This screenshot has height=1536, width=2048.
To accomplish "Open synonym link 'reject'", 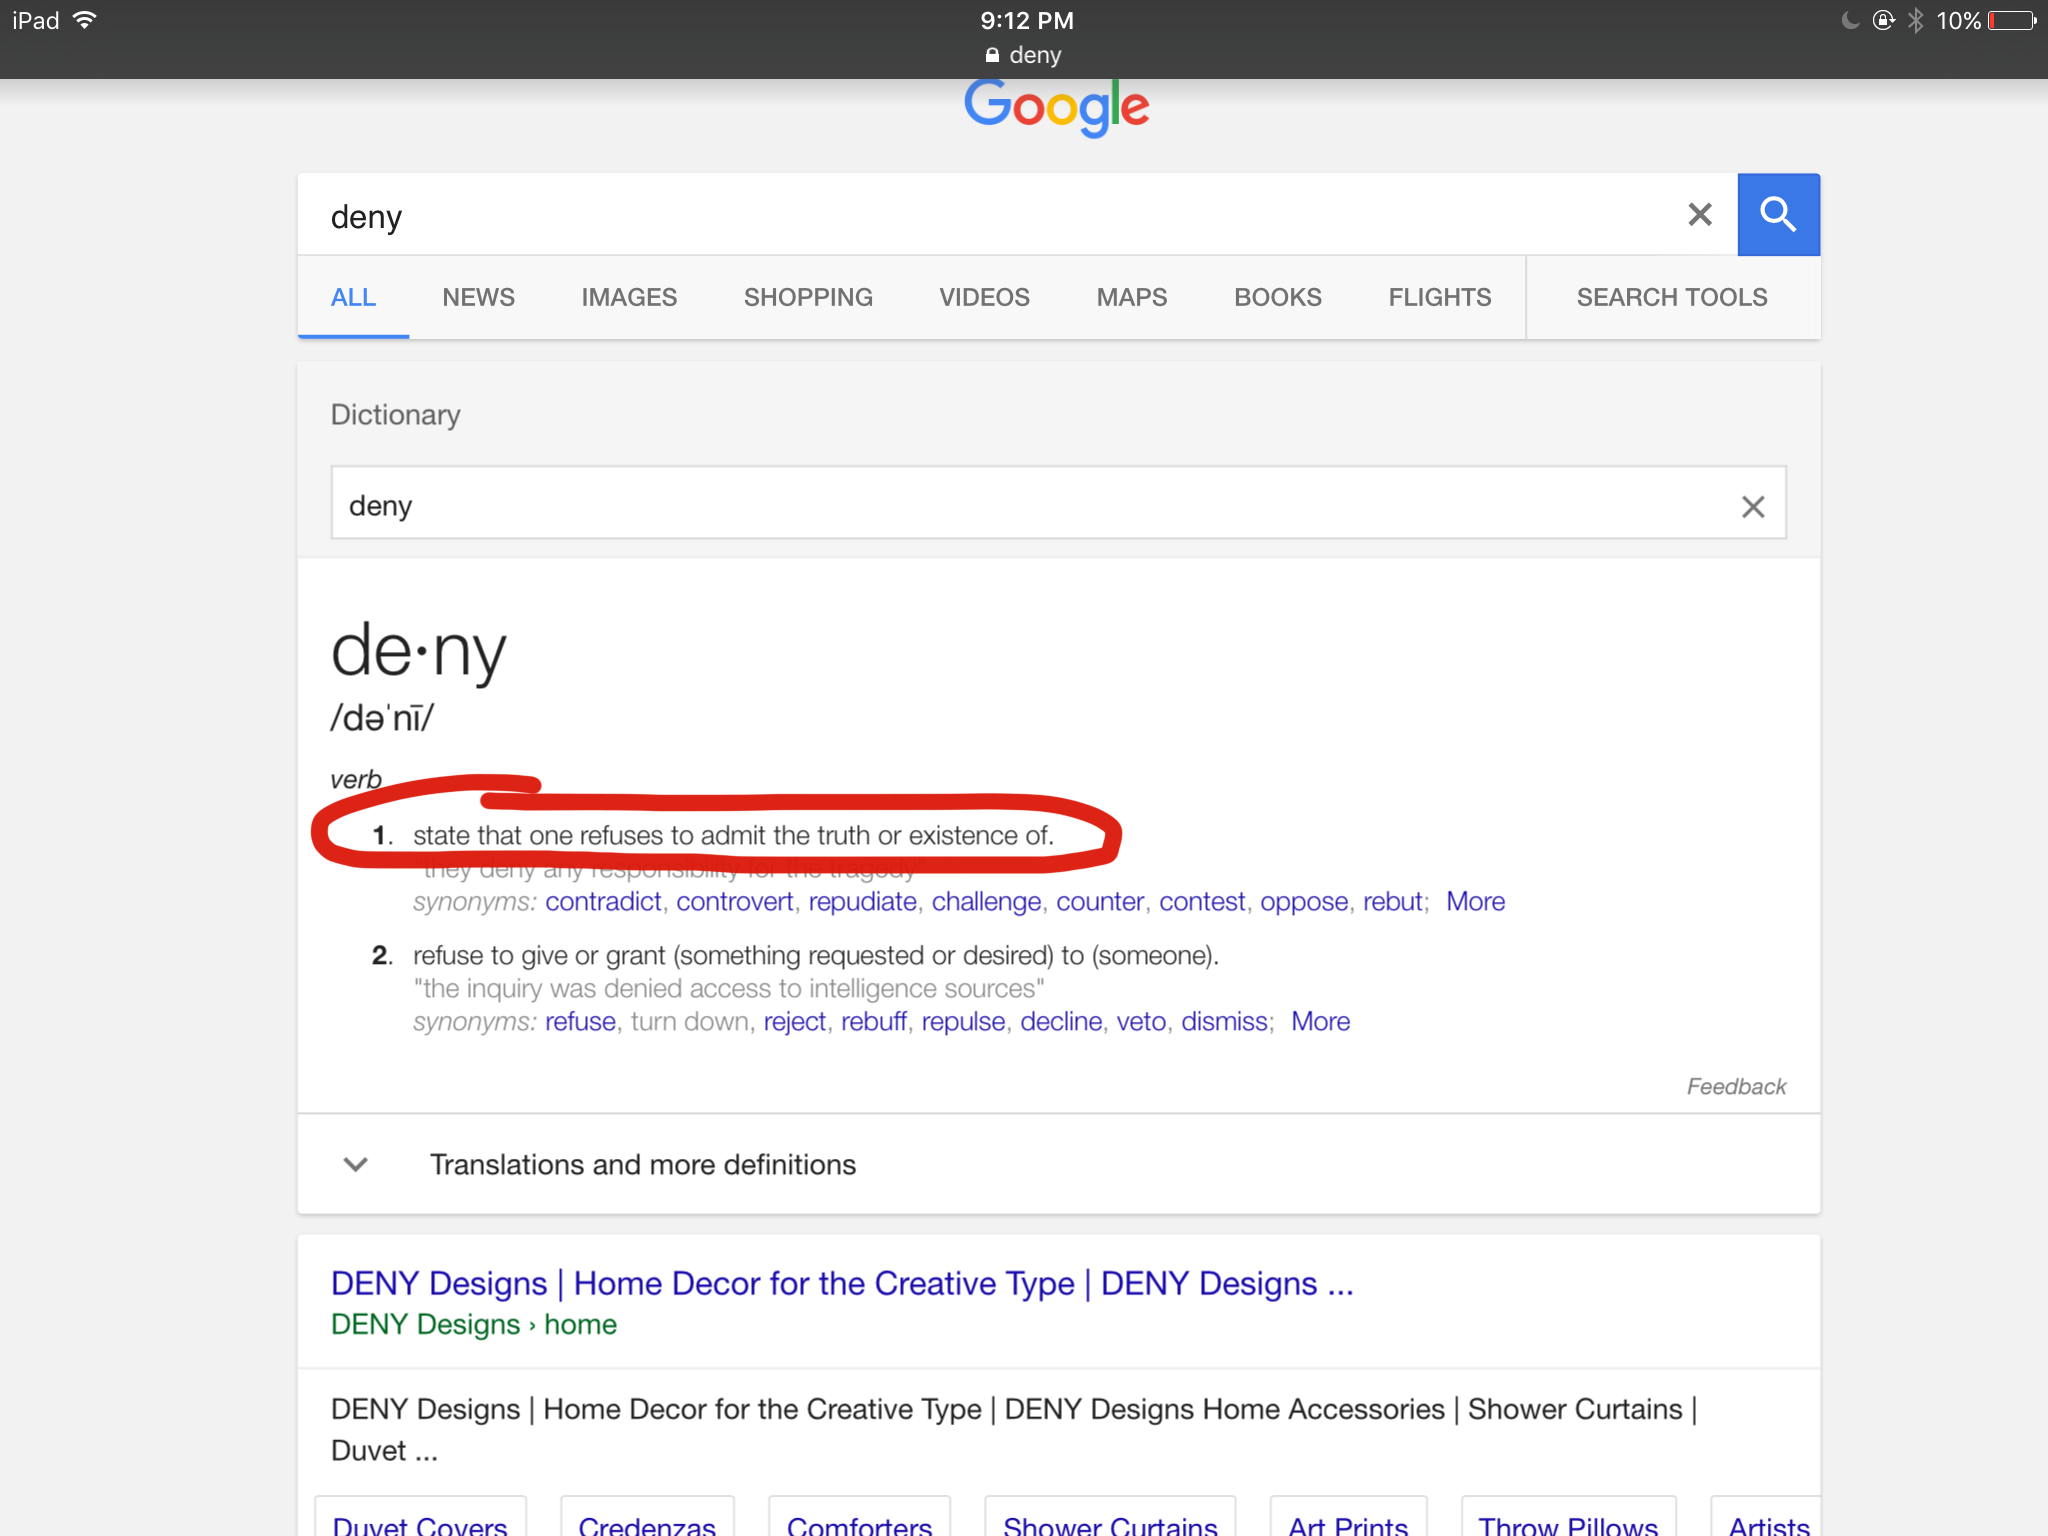I will [795, 1021].
